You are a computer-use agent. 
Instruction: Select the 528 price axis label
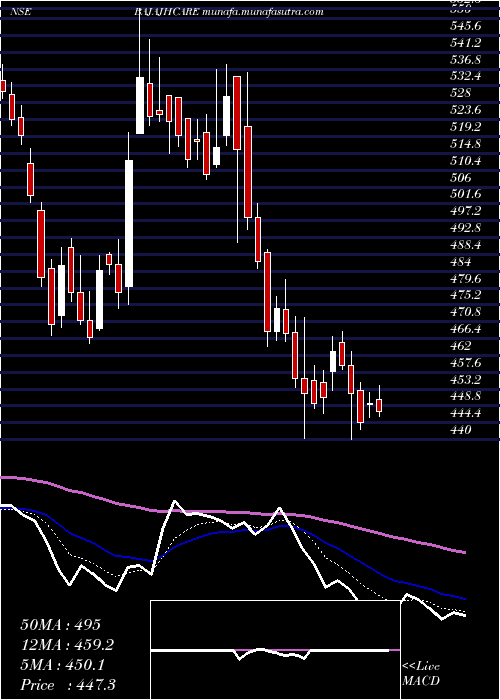pyautogui.click(x=460, y=93)
